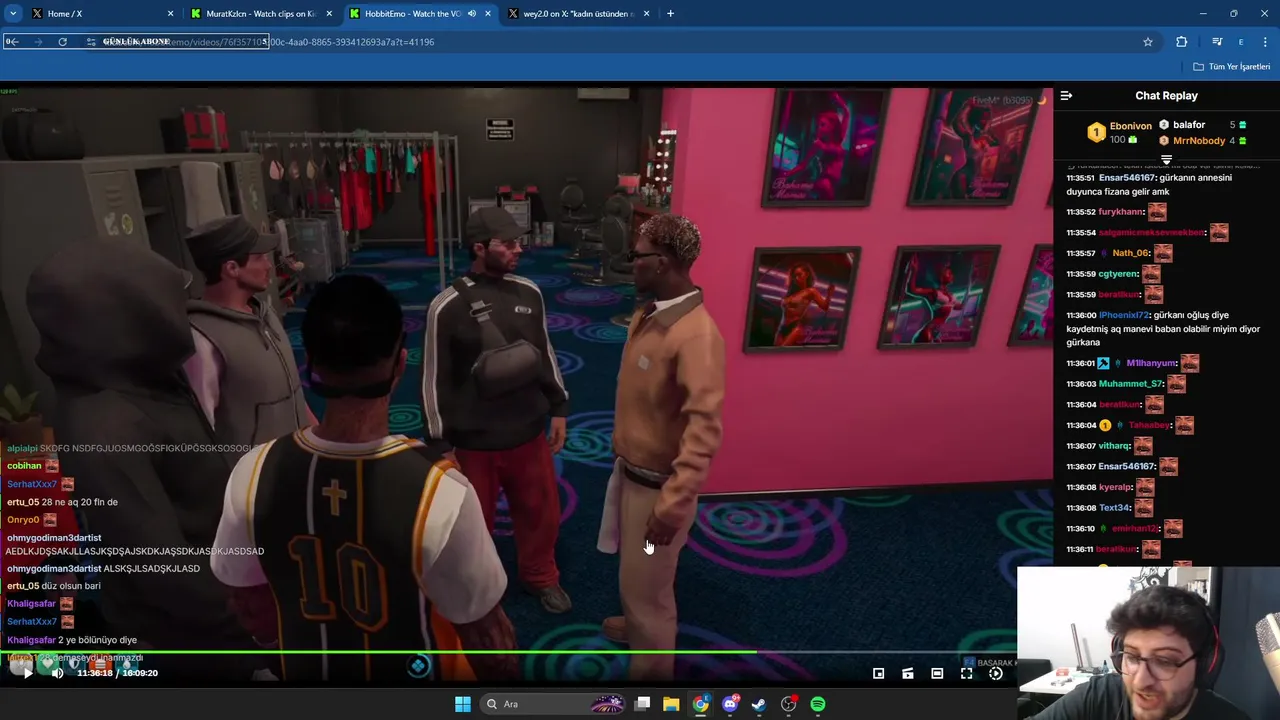The height and width of the screenshot is (720, 1280).
Task: Open top gifter Ebonivon's profile
Action: (x=1131, y=126)
